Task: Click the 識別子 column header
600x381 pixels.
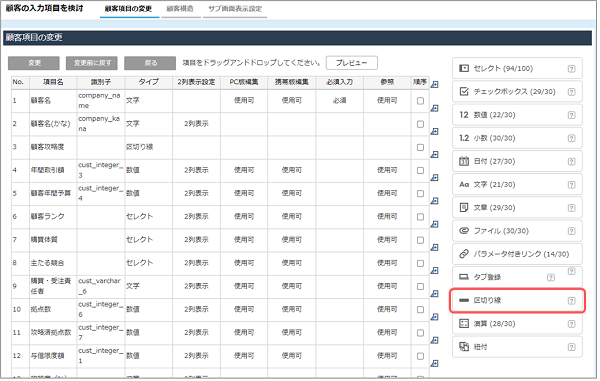Action: (101, 82)
